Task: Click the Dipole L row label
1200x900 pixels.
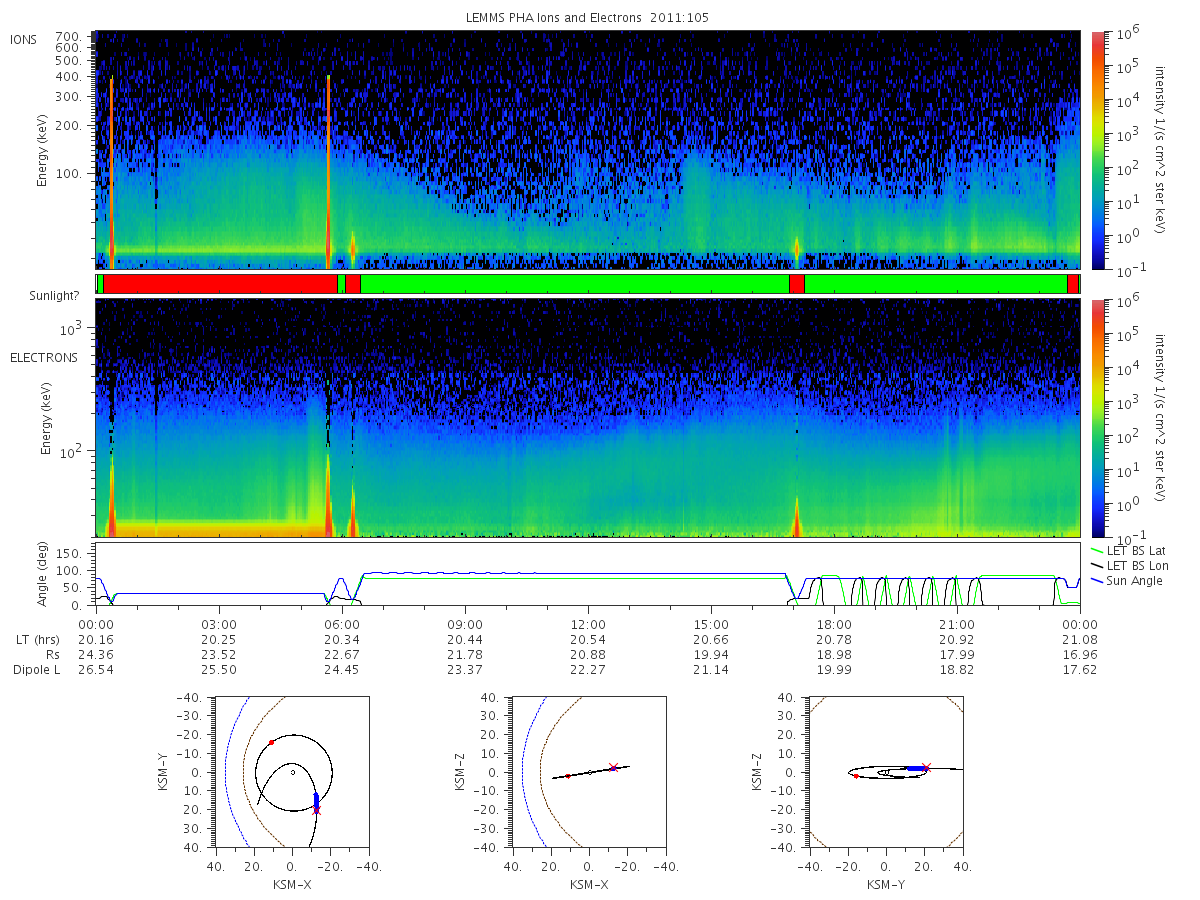Action: pyautogui.click(x=36, y=670)
